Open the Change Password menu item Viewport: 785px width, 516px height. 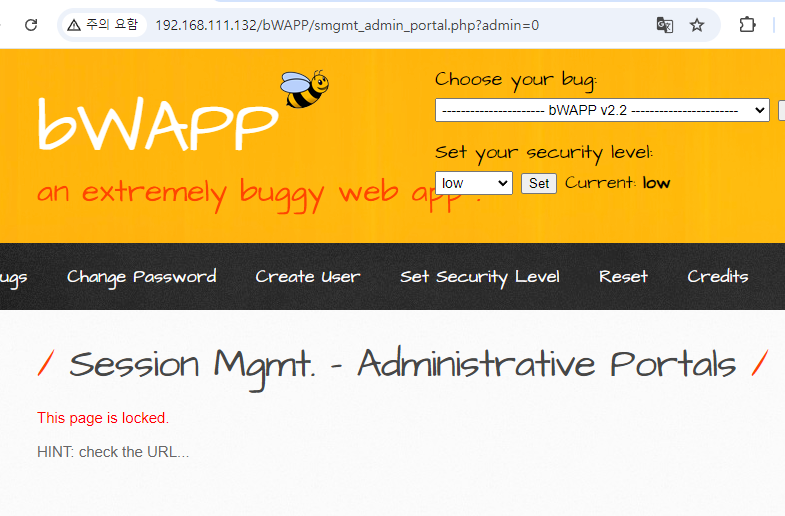click(x=142, y=277)
